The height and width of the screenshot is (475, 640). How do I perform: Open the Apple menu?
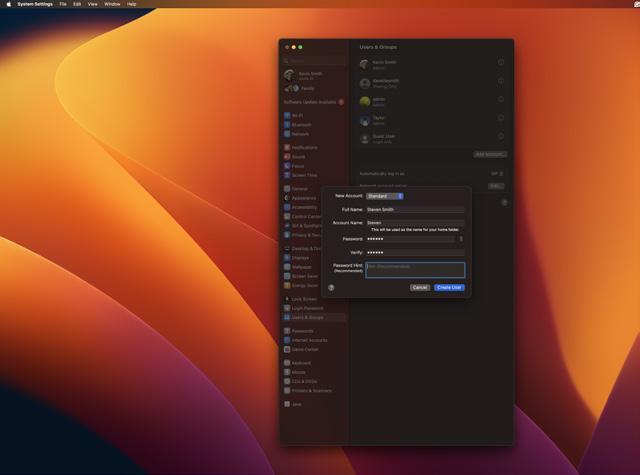[x=8, y=4]
